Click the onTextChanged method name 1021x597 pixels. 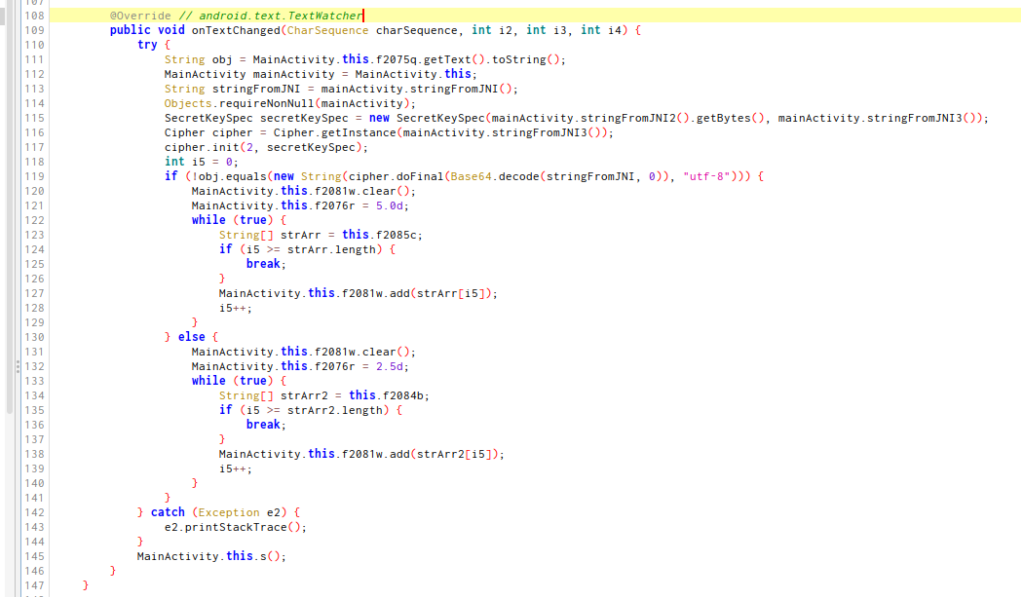pos(236,31)
